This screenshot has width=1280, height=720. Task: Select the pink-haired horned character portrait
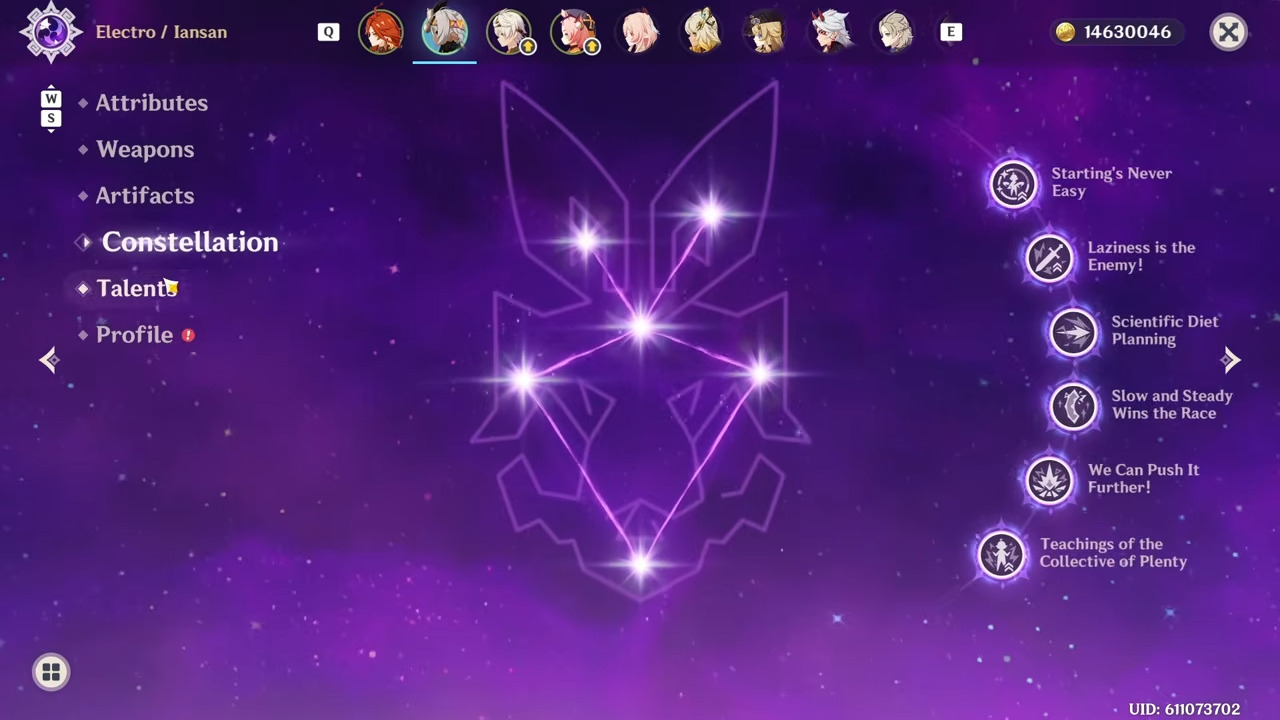pyautogui.click(x=573, y=32)
